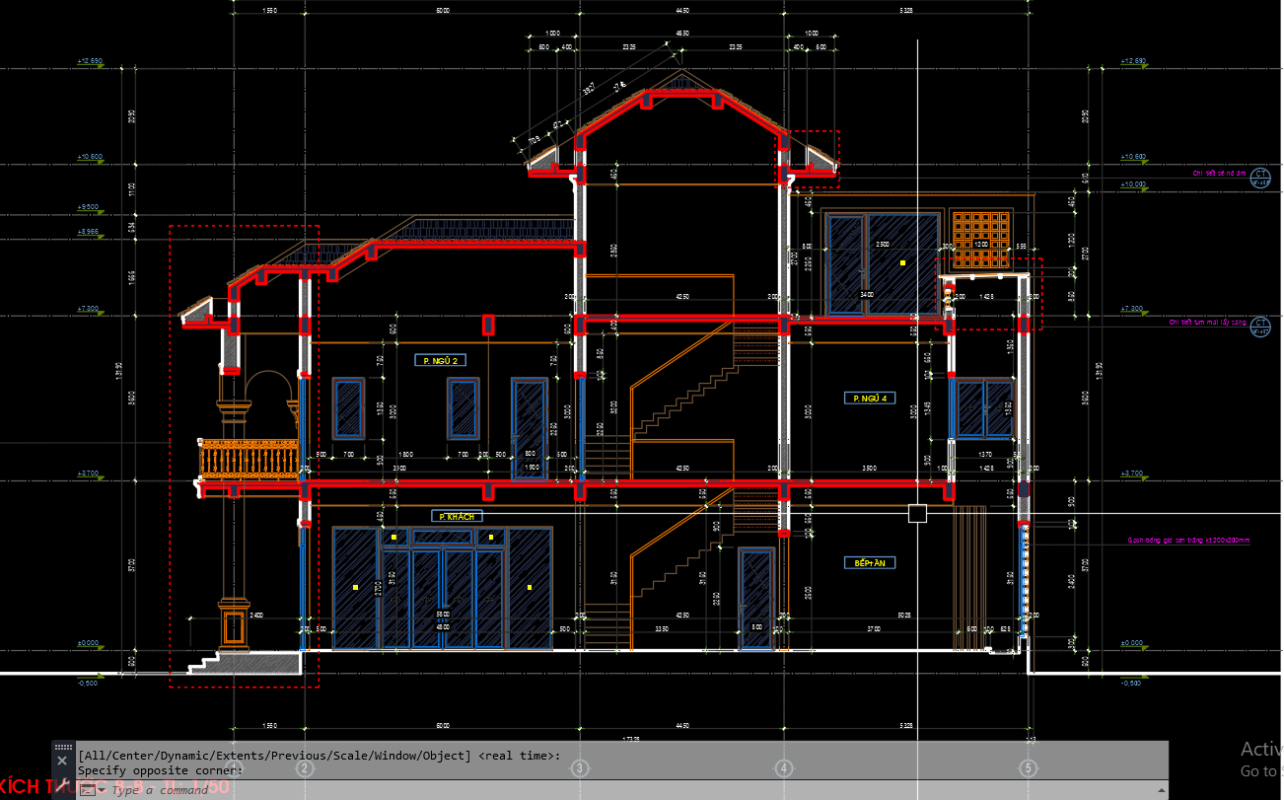Close the command line window
This screenshot has width=1284, height=800.
pyautogui.click(x=62, y=761)
